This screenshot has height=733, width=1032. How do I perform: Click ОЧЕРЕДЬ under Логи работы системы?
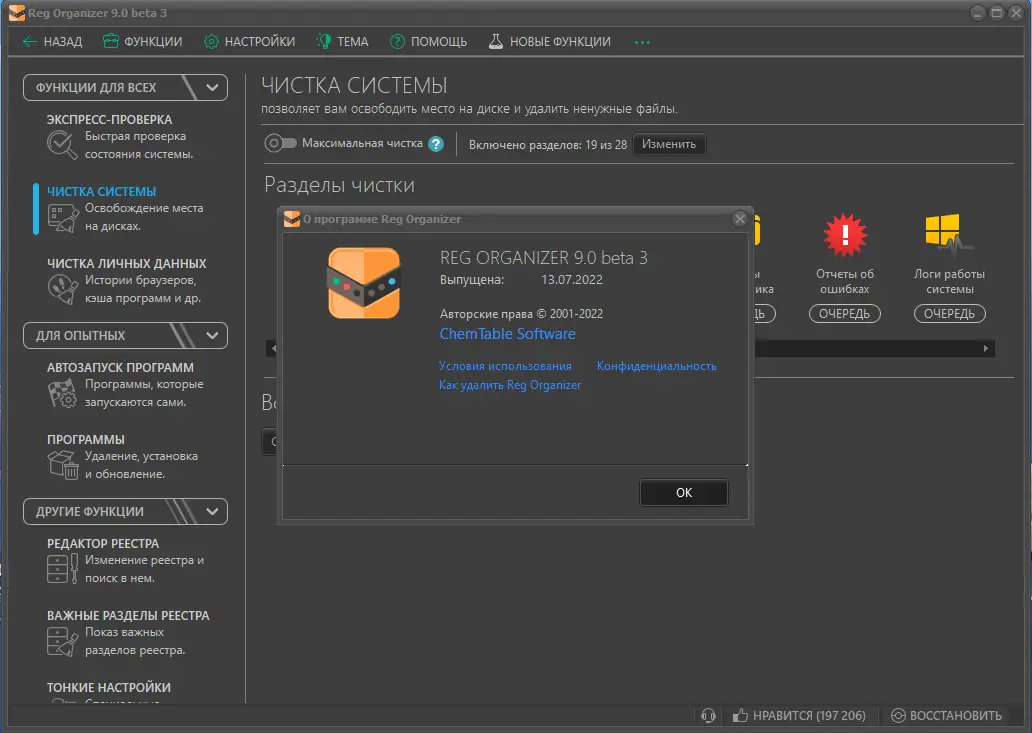pos(950,314)
